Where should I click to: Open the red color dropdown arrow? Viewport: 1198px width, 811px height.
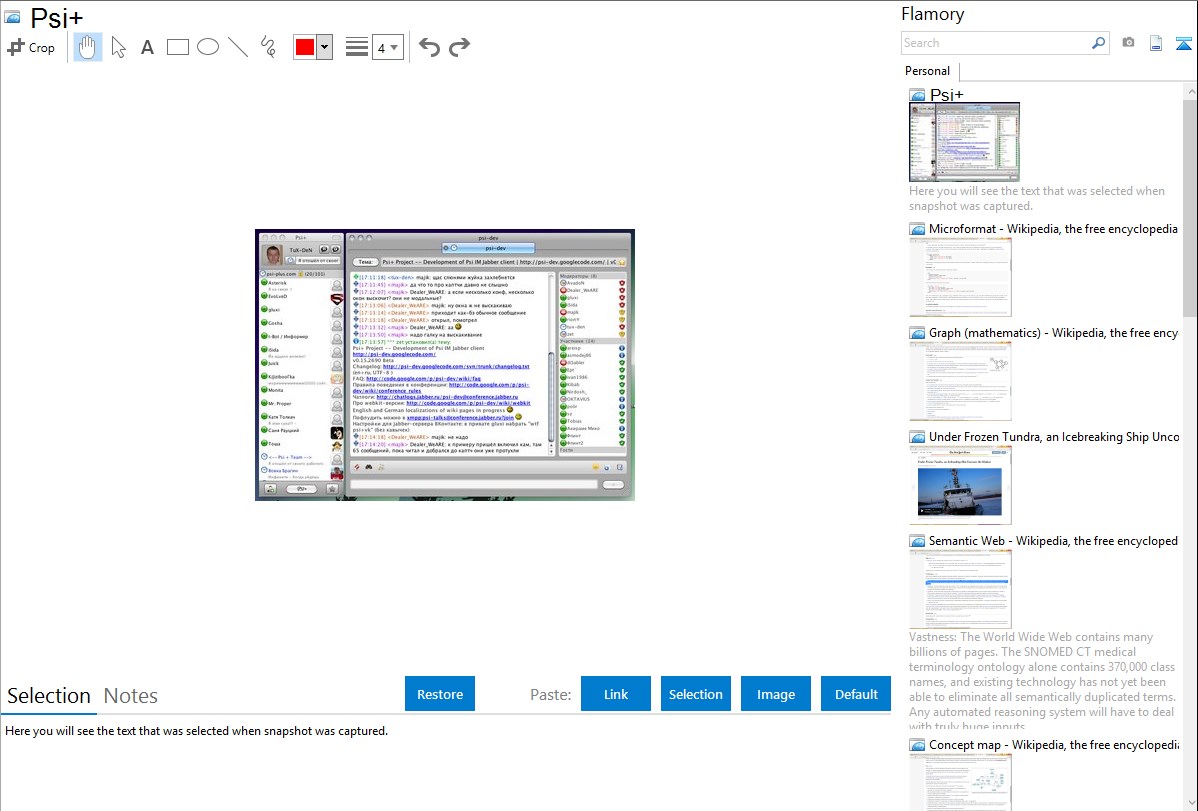pyautogui.click(x=324, y=47)
